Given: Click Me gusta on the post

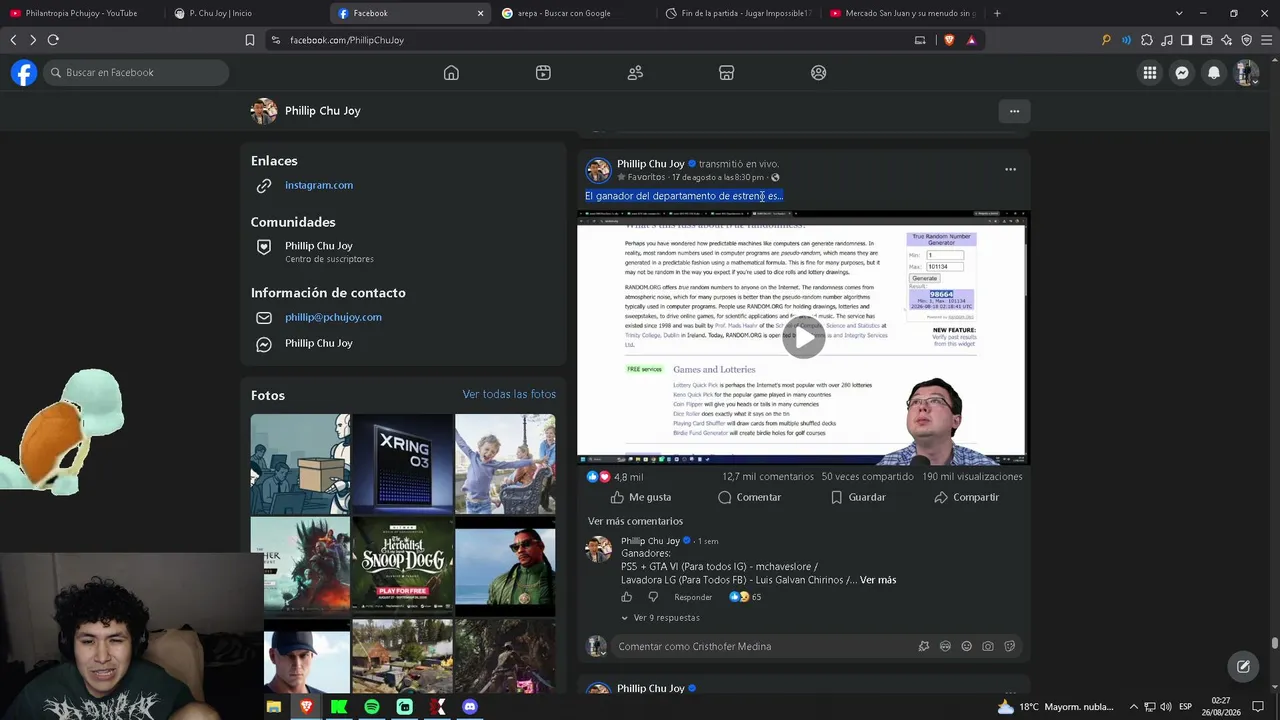Looking at the screenshot, I should 641,497.
